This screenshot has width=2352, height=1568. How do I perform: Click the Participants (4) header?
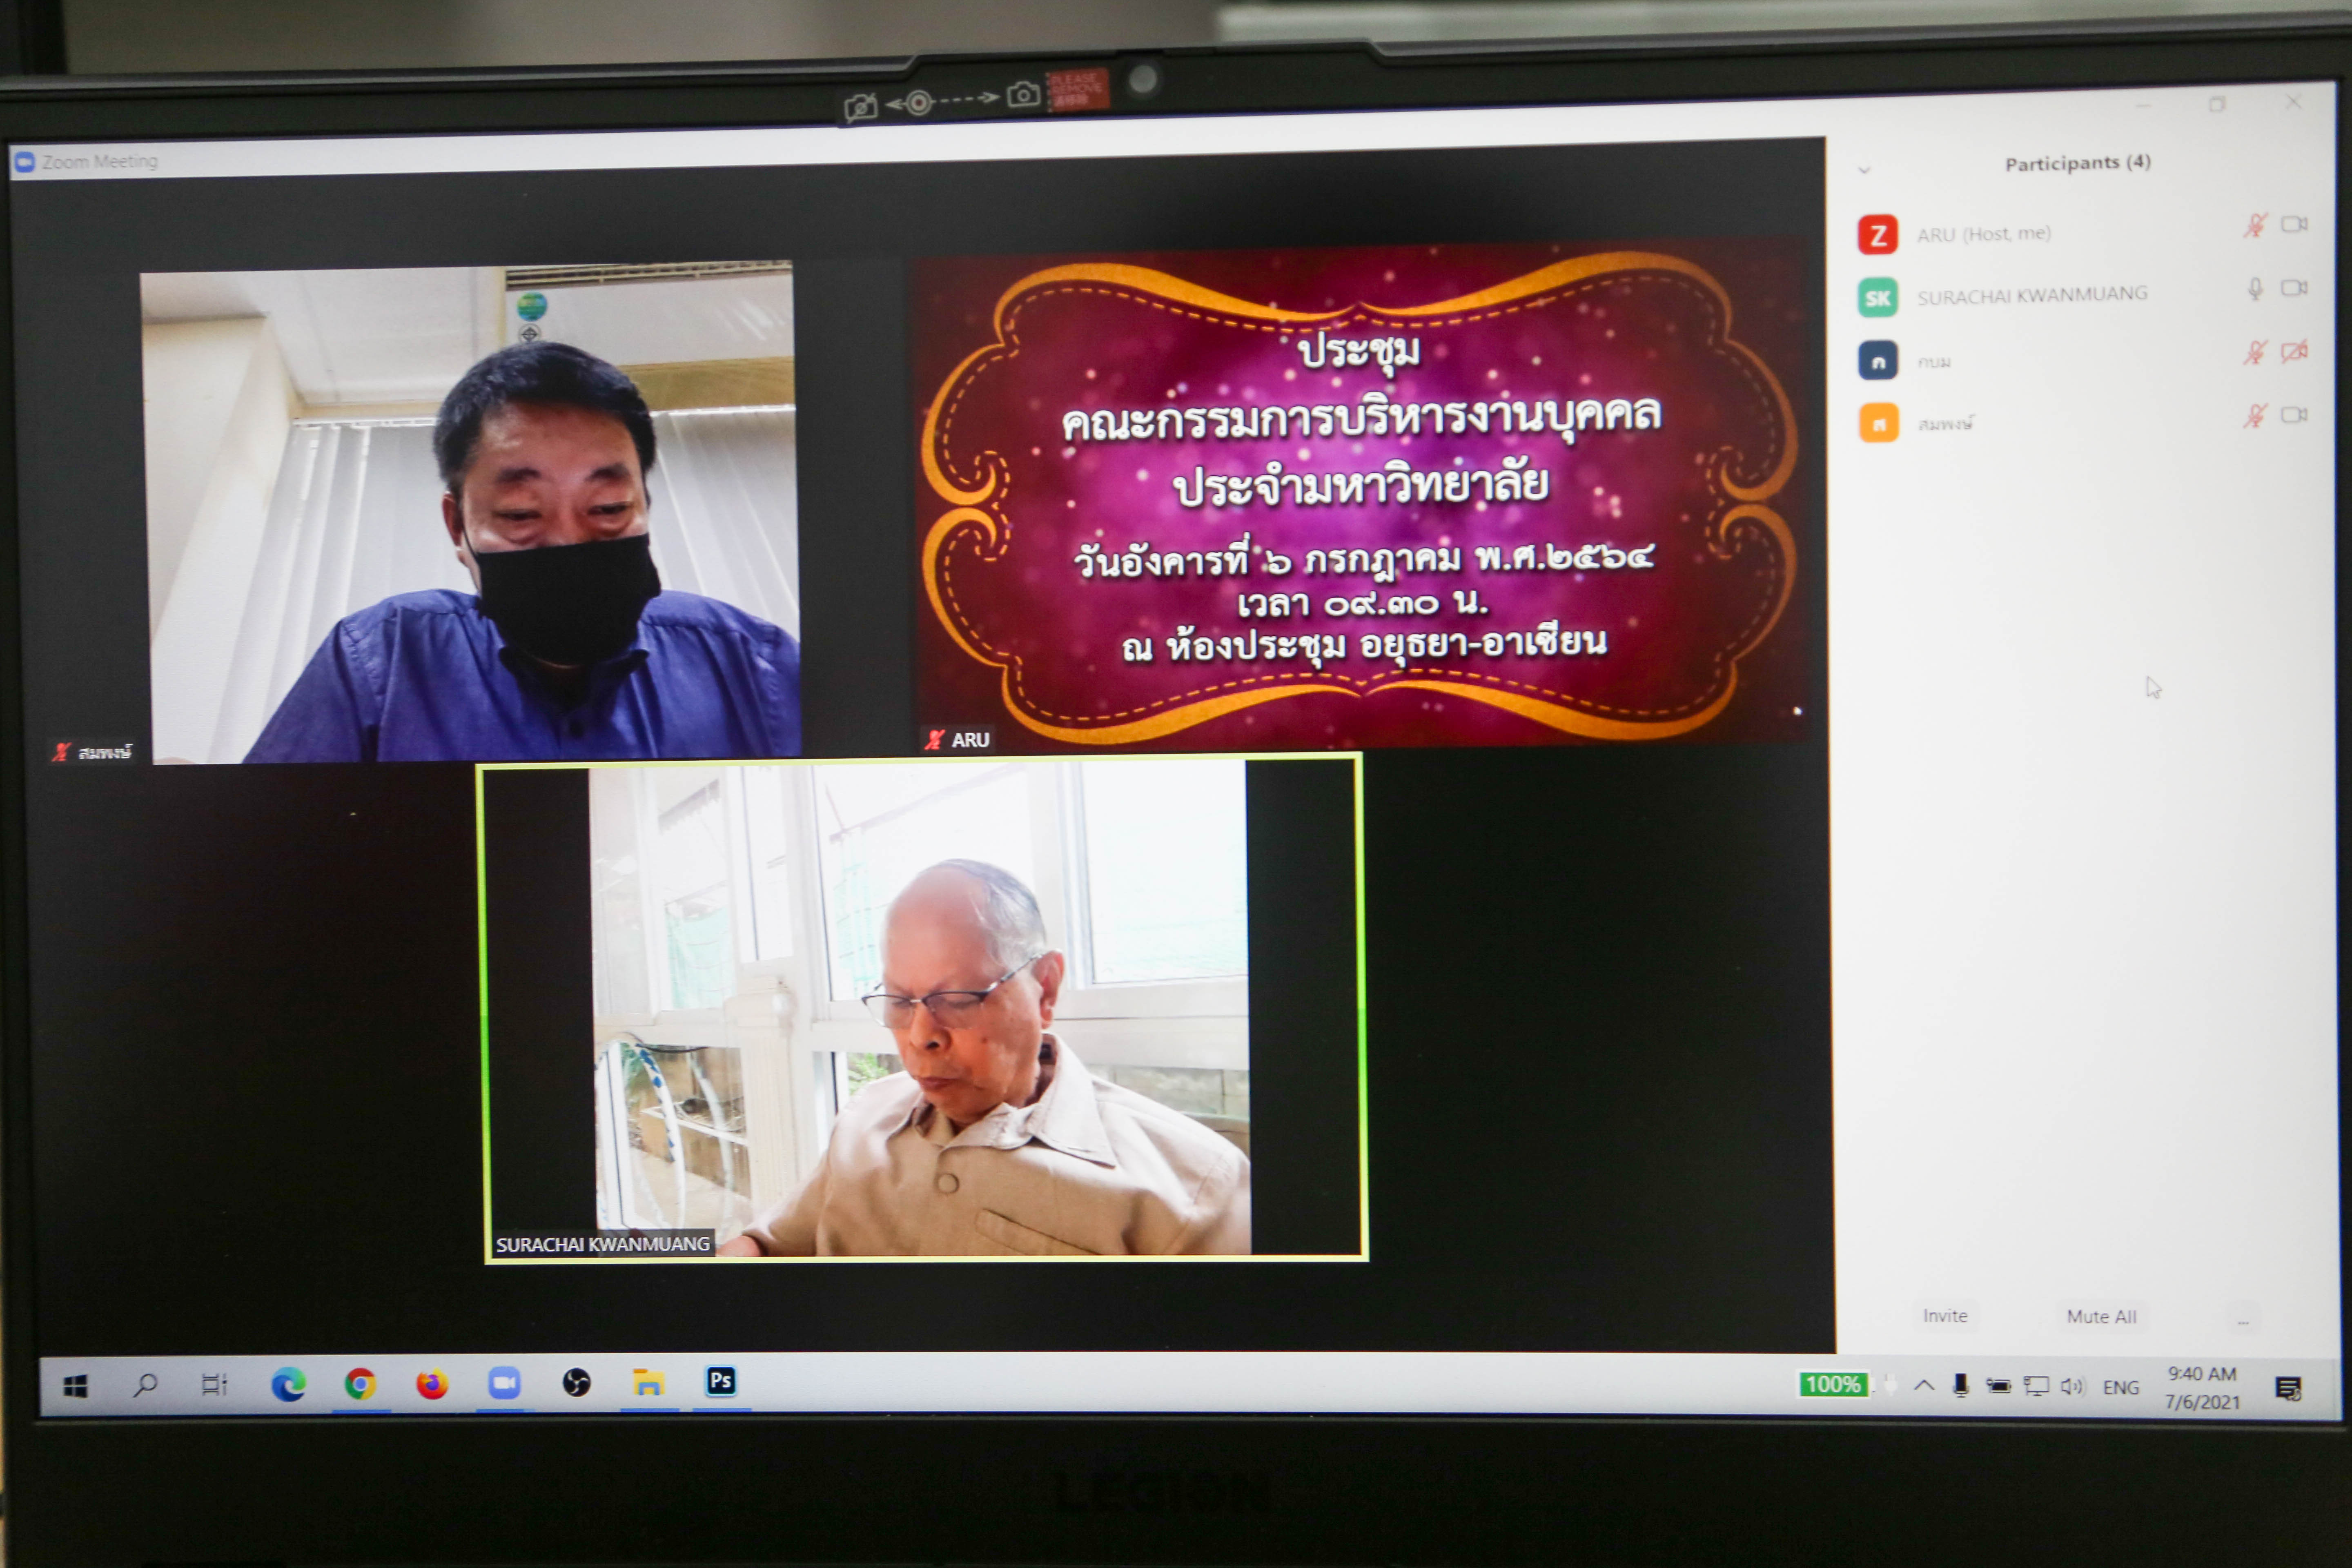point(2077,163)
